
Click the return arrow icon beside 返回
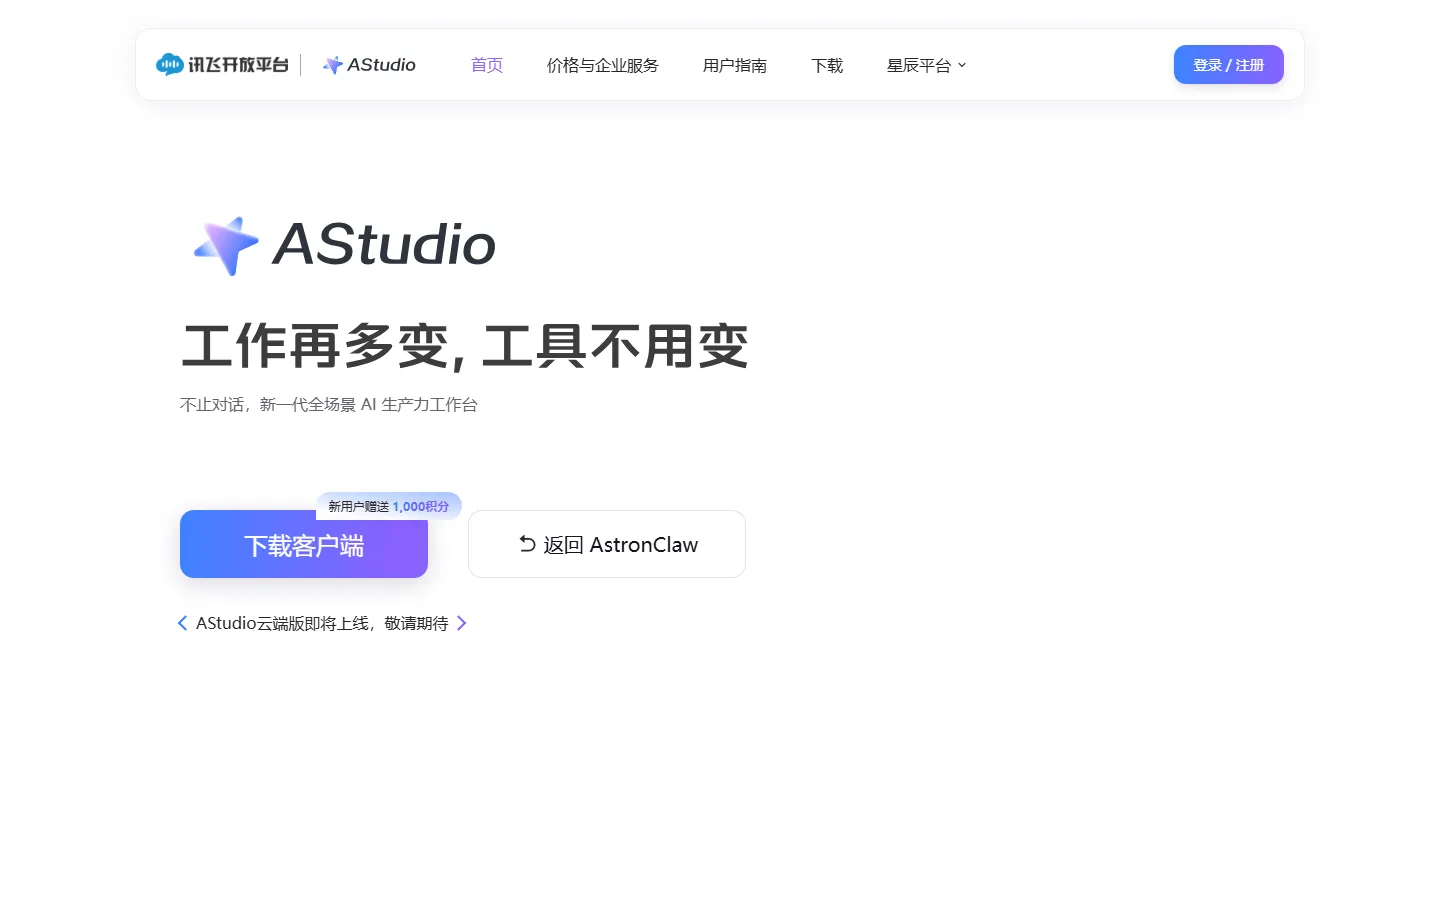click(527, 544)
